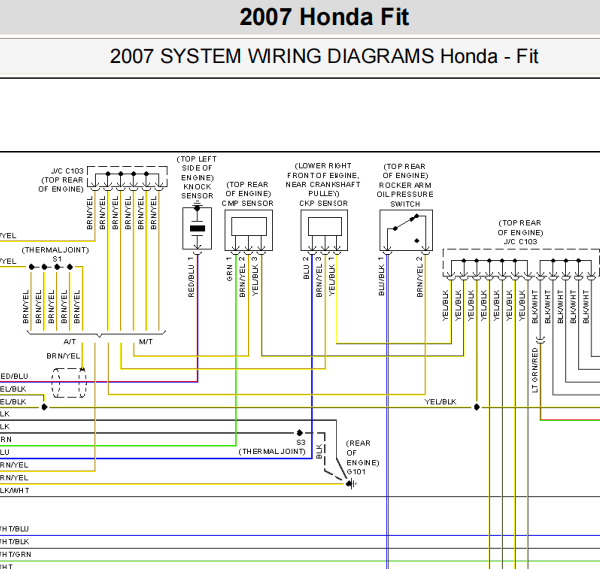Viewport: 600px width, 569px height.
Task: Click the 'YEL/BLK 1' label under CKP sensor
Action: (331, 276)
